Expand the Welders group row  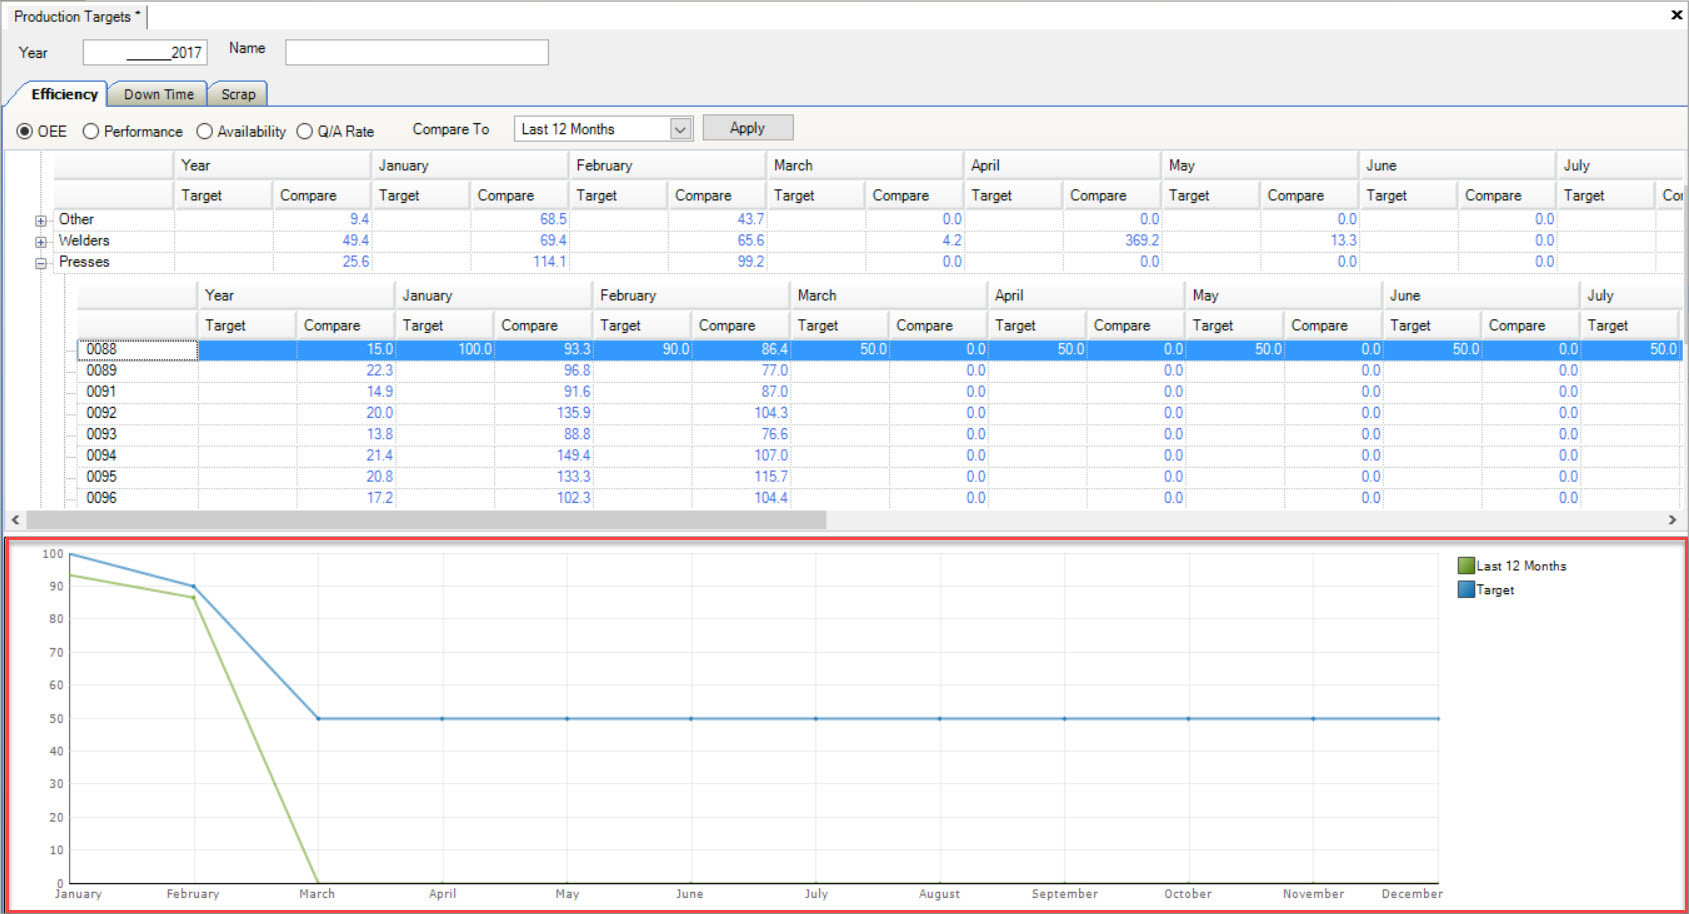(40, 242)
